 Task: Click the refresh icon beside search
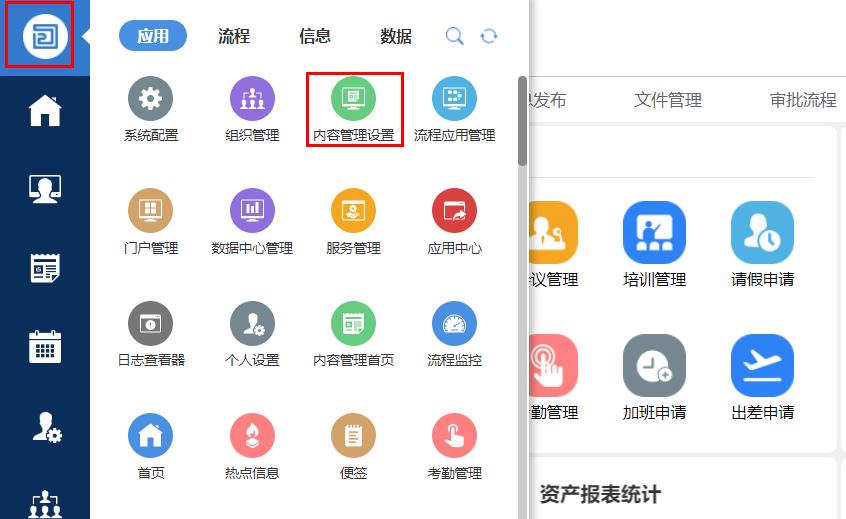pyautogui.click(x=489, y=36)
